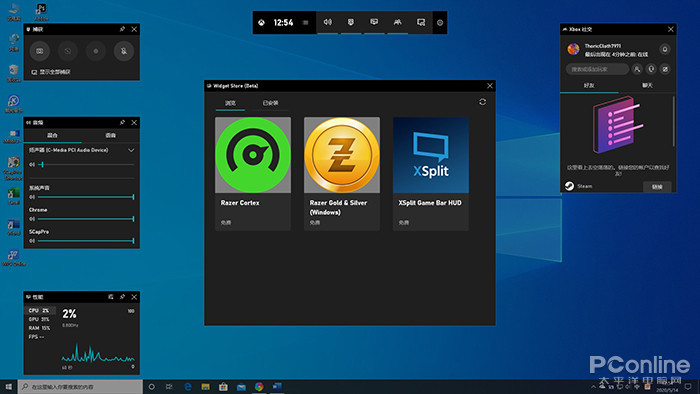This screenshot has width=700, height=394.
Task: Open File Explorer from taskbar
Action: point(205,387)
